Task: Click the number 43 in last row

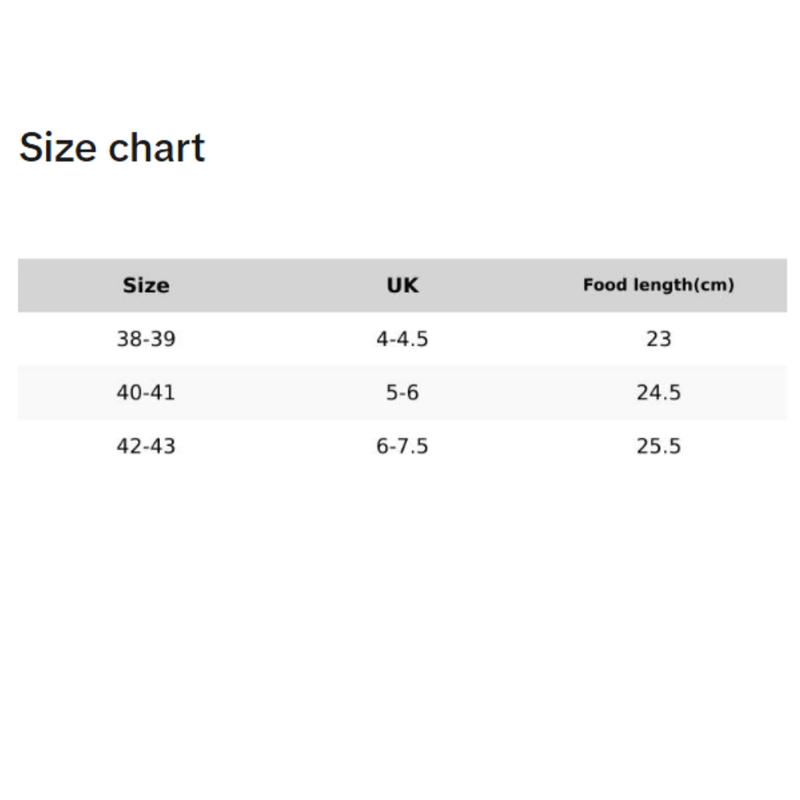Action: (x=163, y=446)
